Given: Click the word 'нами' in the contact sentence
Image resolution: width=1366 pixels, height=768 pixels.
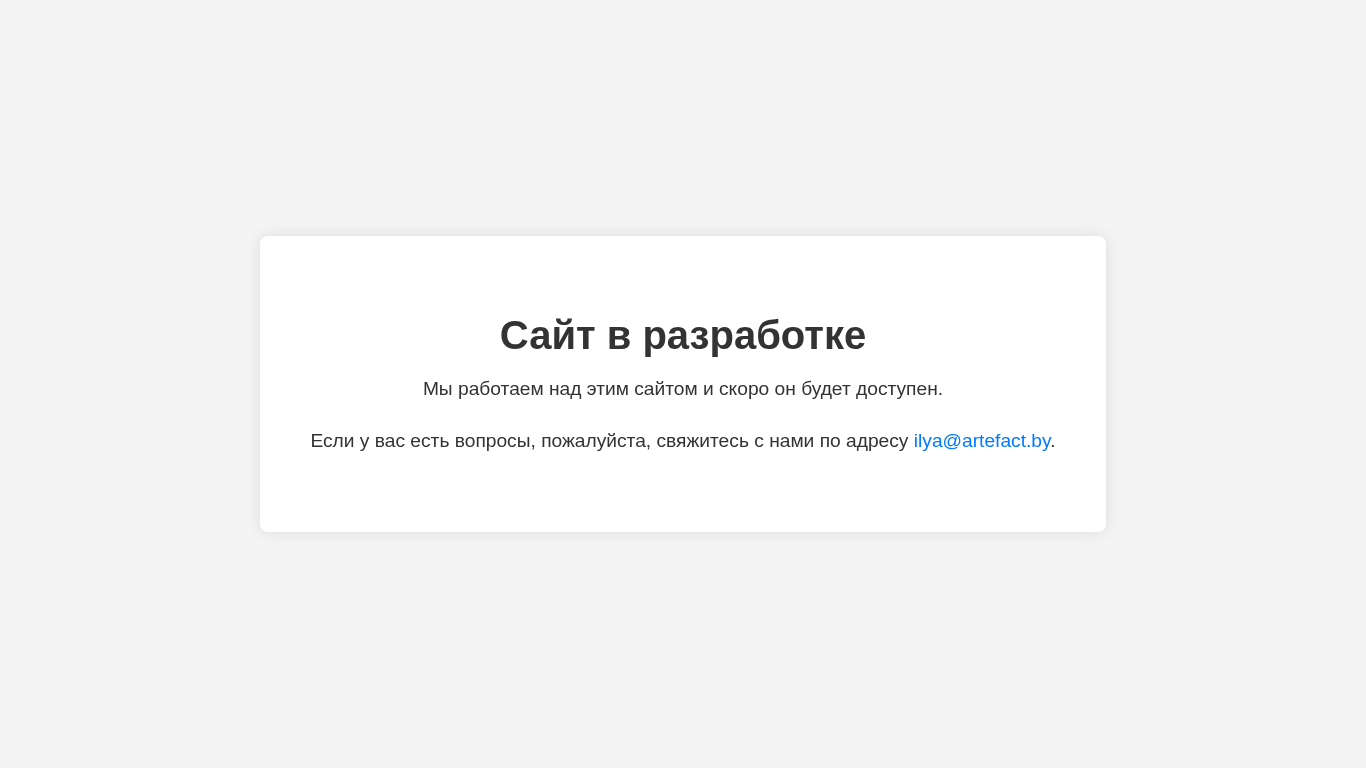Looking at the screenshot, I should (792, 441).
